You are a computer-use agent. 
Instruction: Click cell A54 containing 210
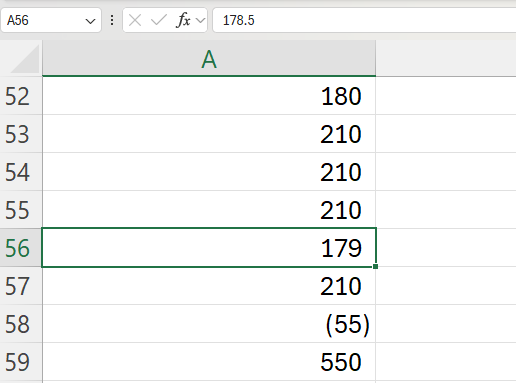(x=209, y=172)
